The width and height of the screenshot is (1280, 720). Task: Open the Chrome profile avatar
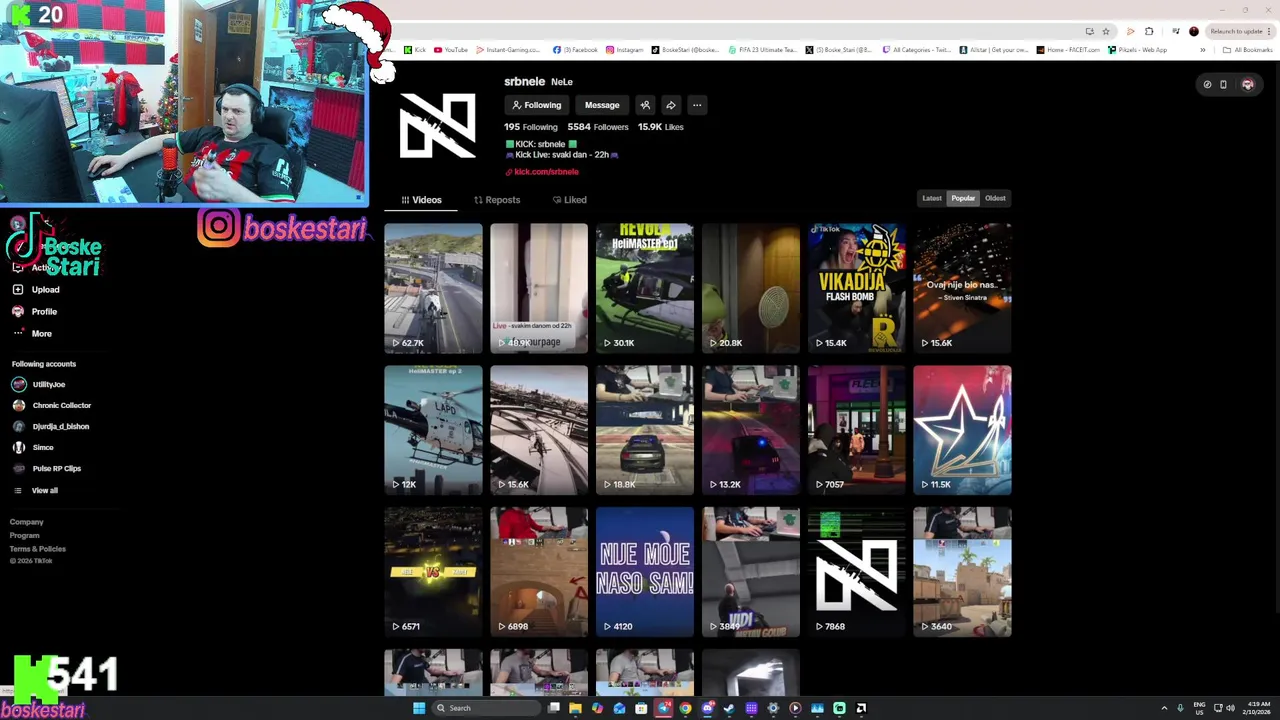tap(1193, 31)
